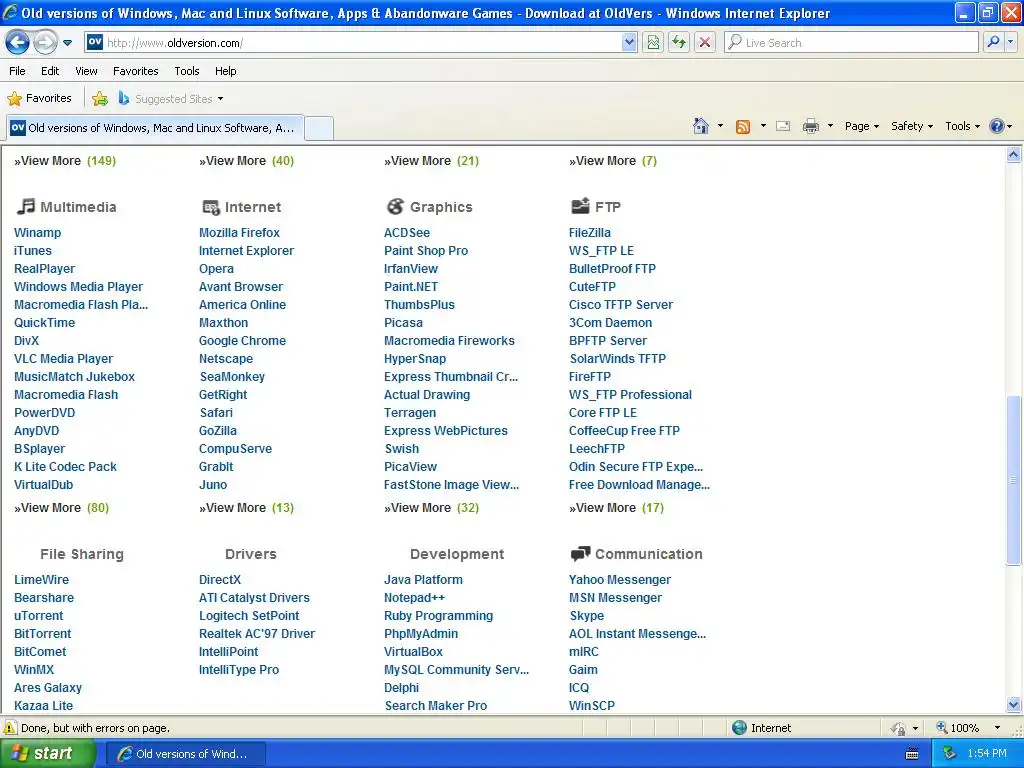Click the search magnifier button
This screenshot has width=1024, height=768.
pyautogui.click(x=993, y=42)
